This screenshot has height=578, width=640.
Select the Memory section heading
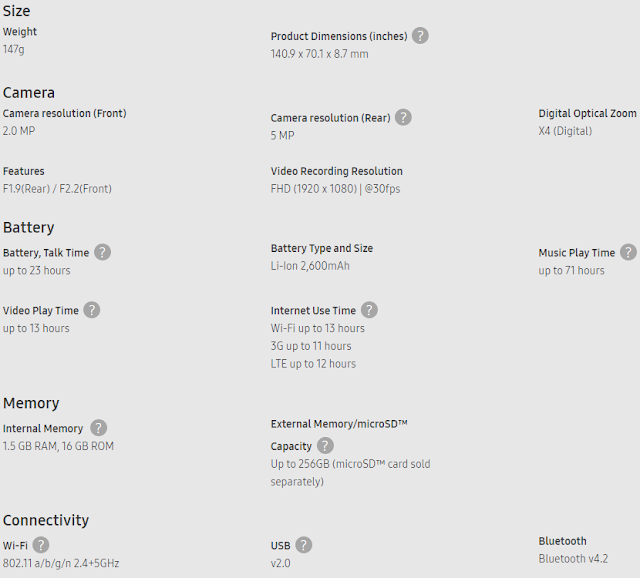coord(31,403)
